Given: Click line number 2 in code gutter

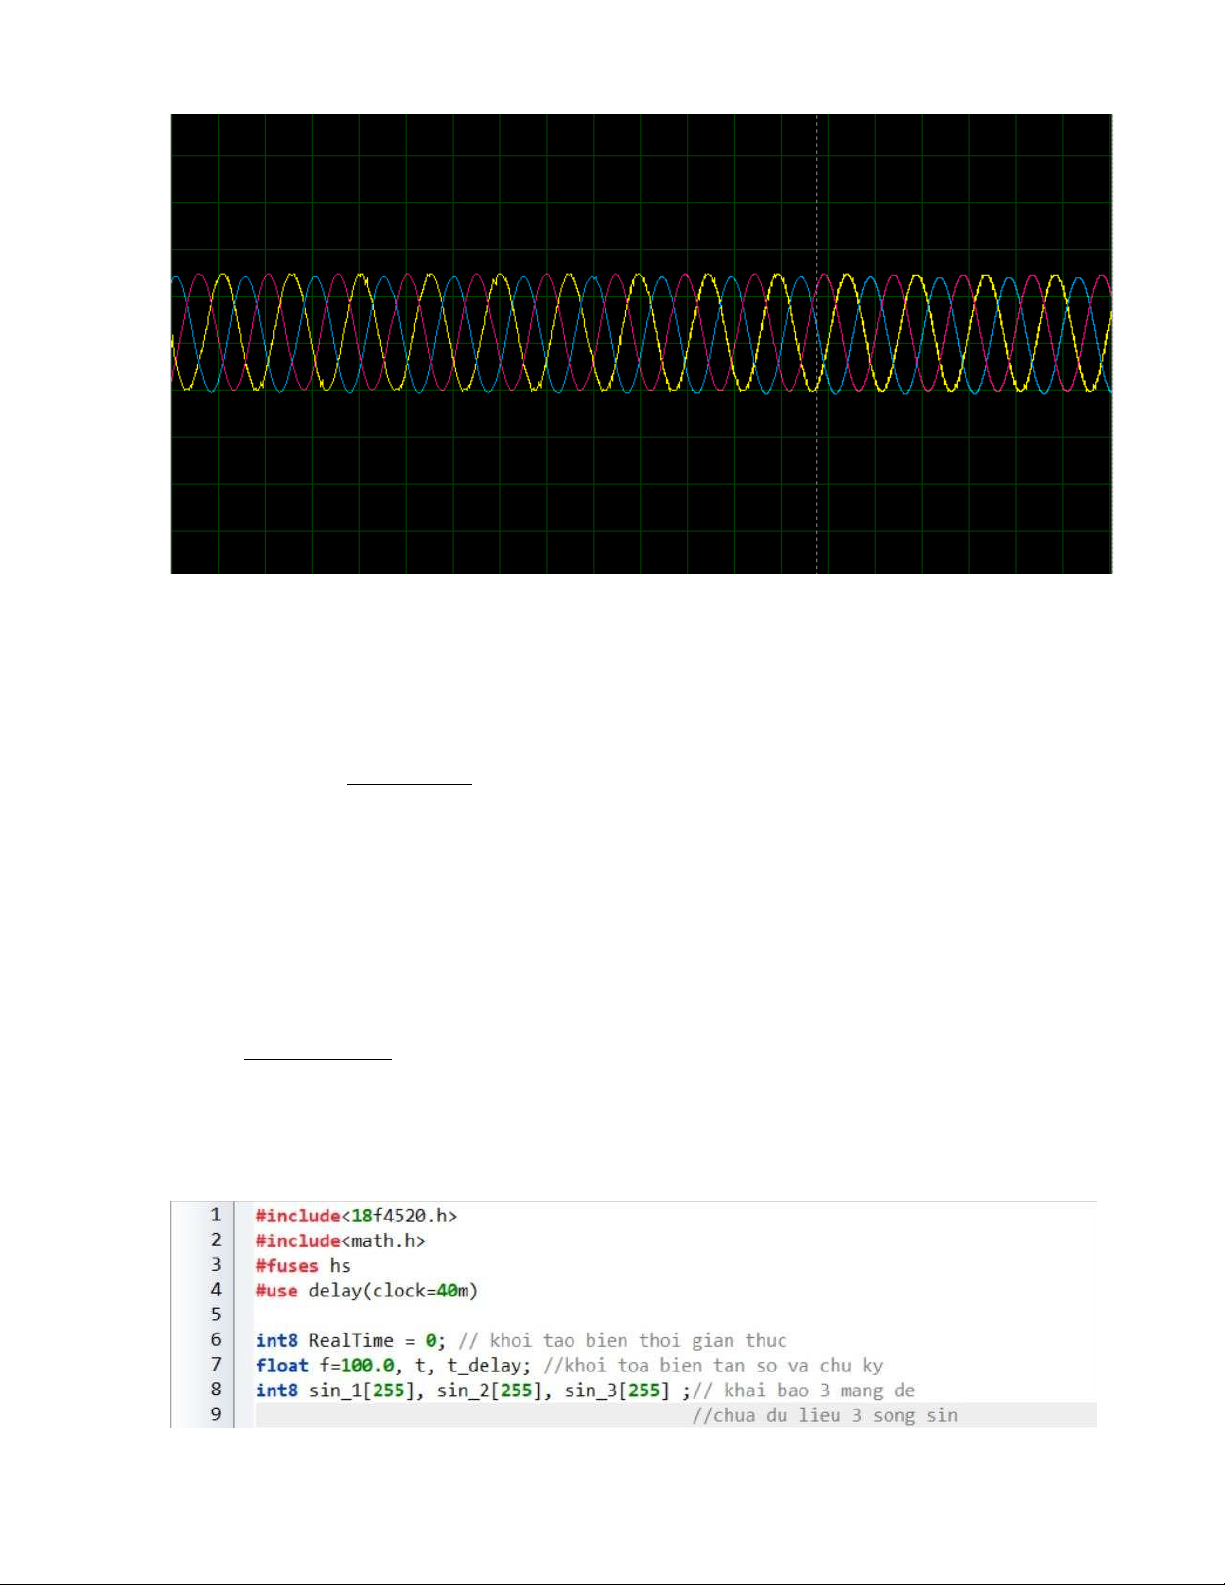Looking at the screenshot, I should point(215,1240).
